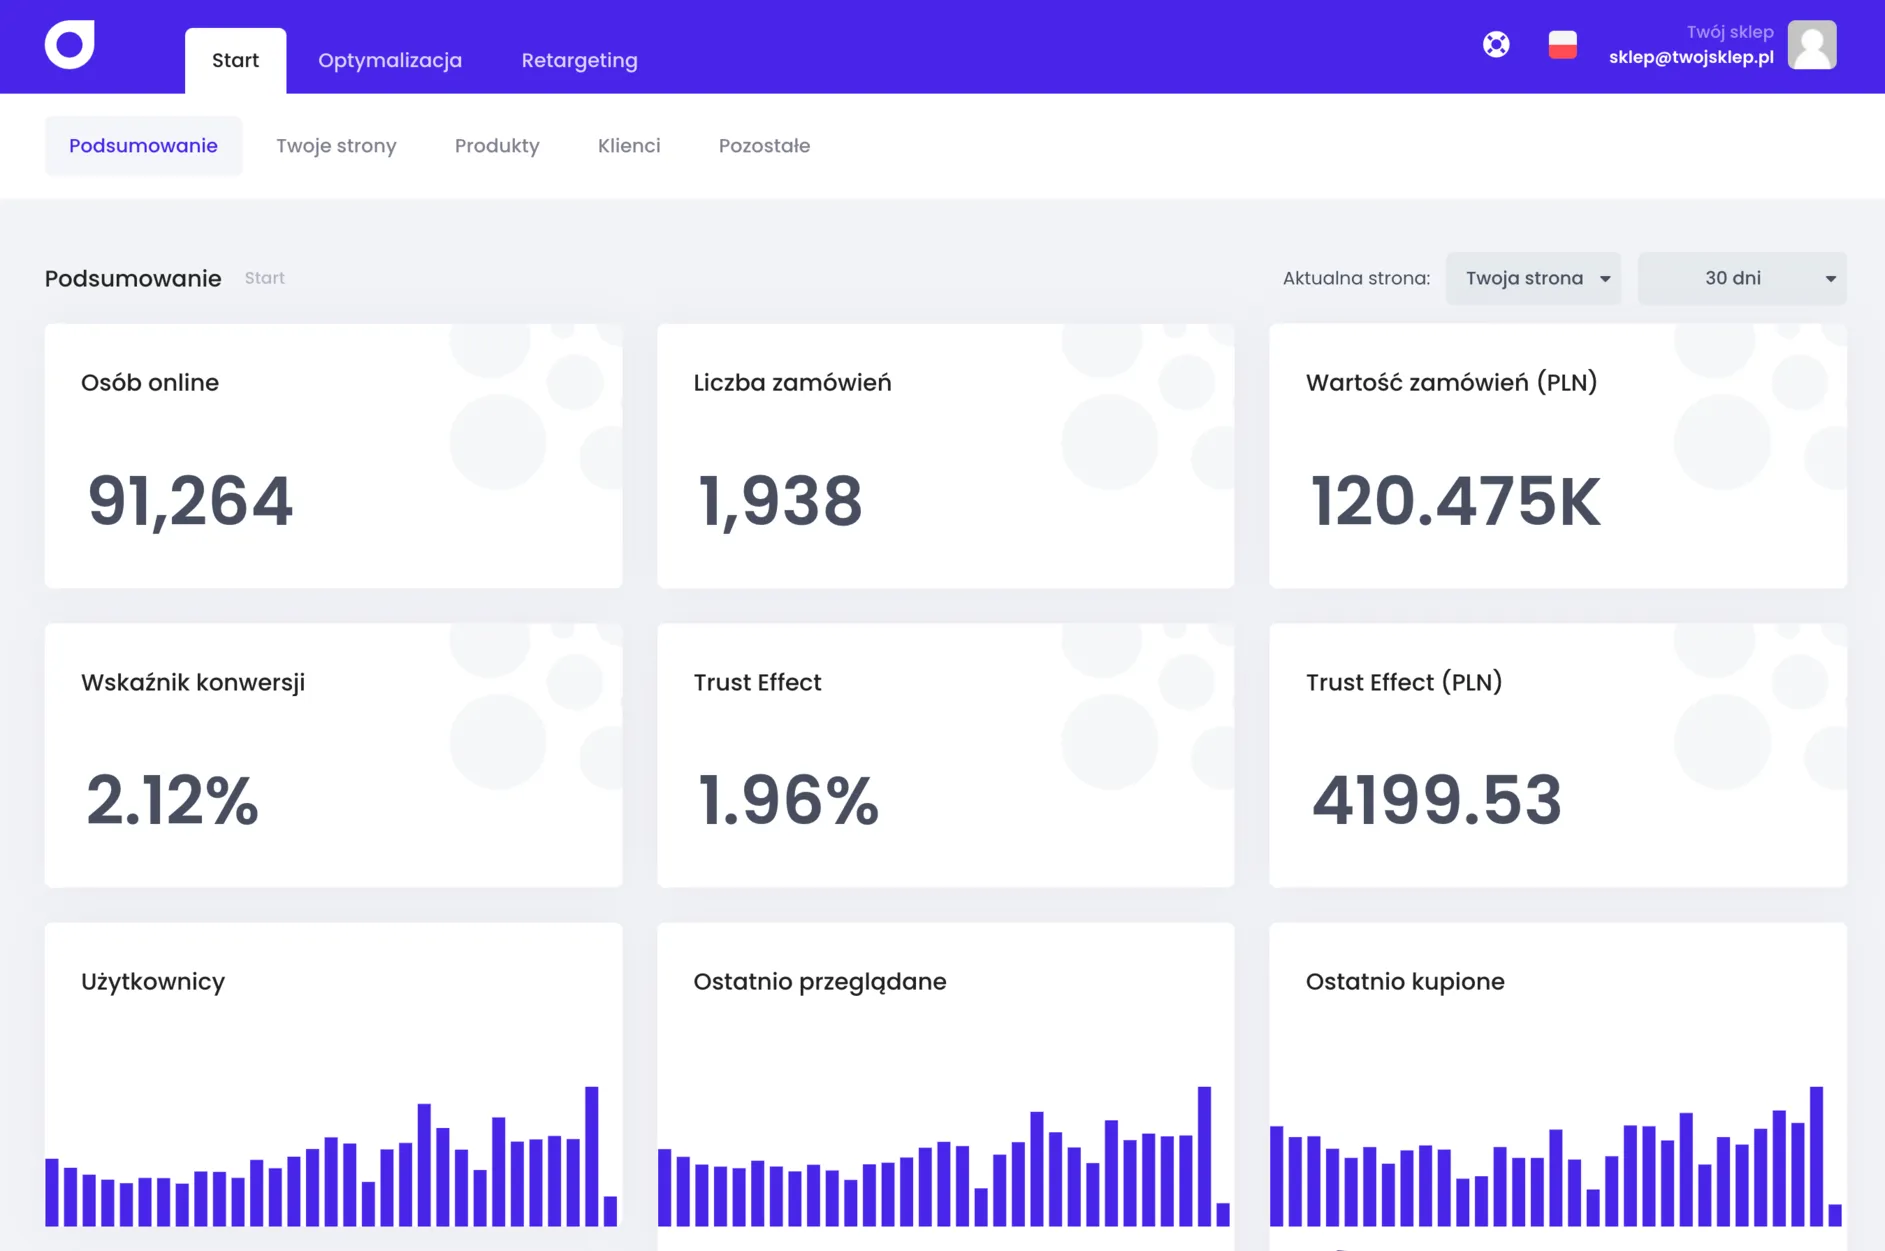Click the Polish flag language icon
The width and height of the screenshot is (1885, 1251).
point(1562,44)
